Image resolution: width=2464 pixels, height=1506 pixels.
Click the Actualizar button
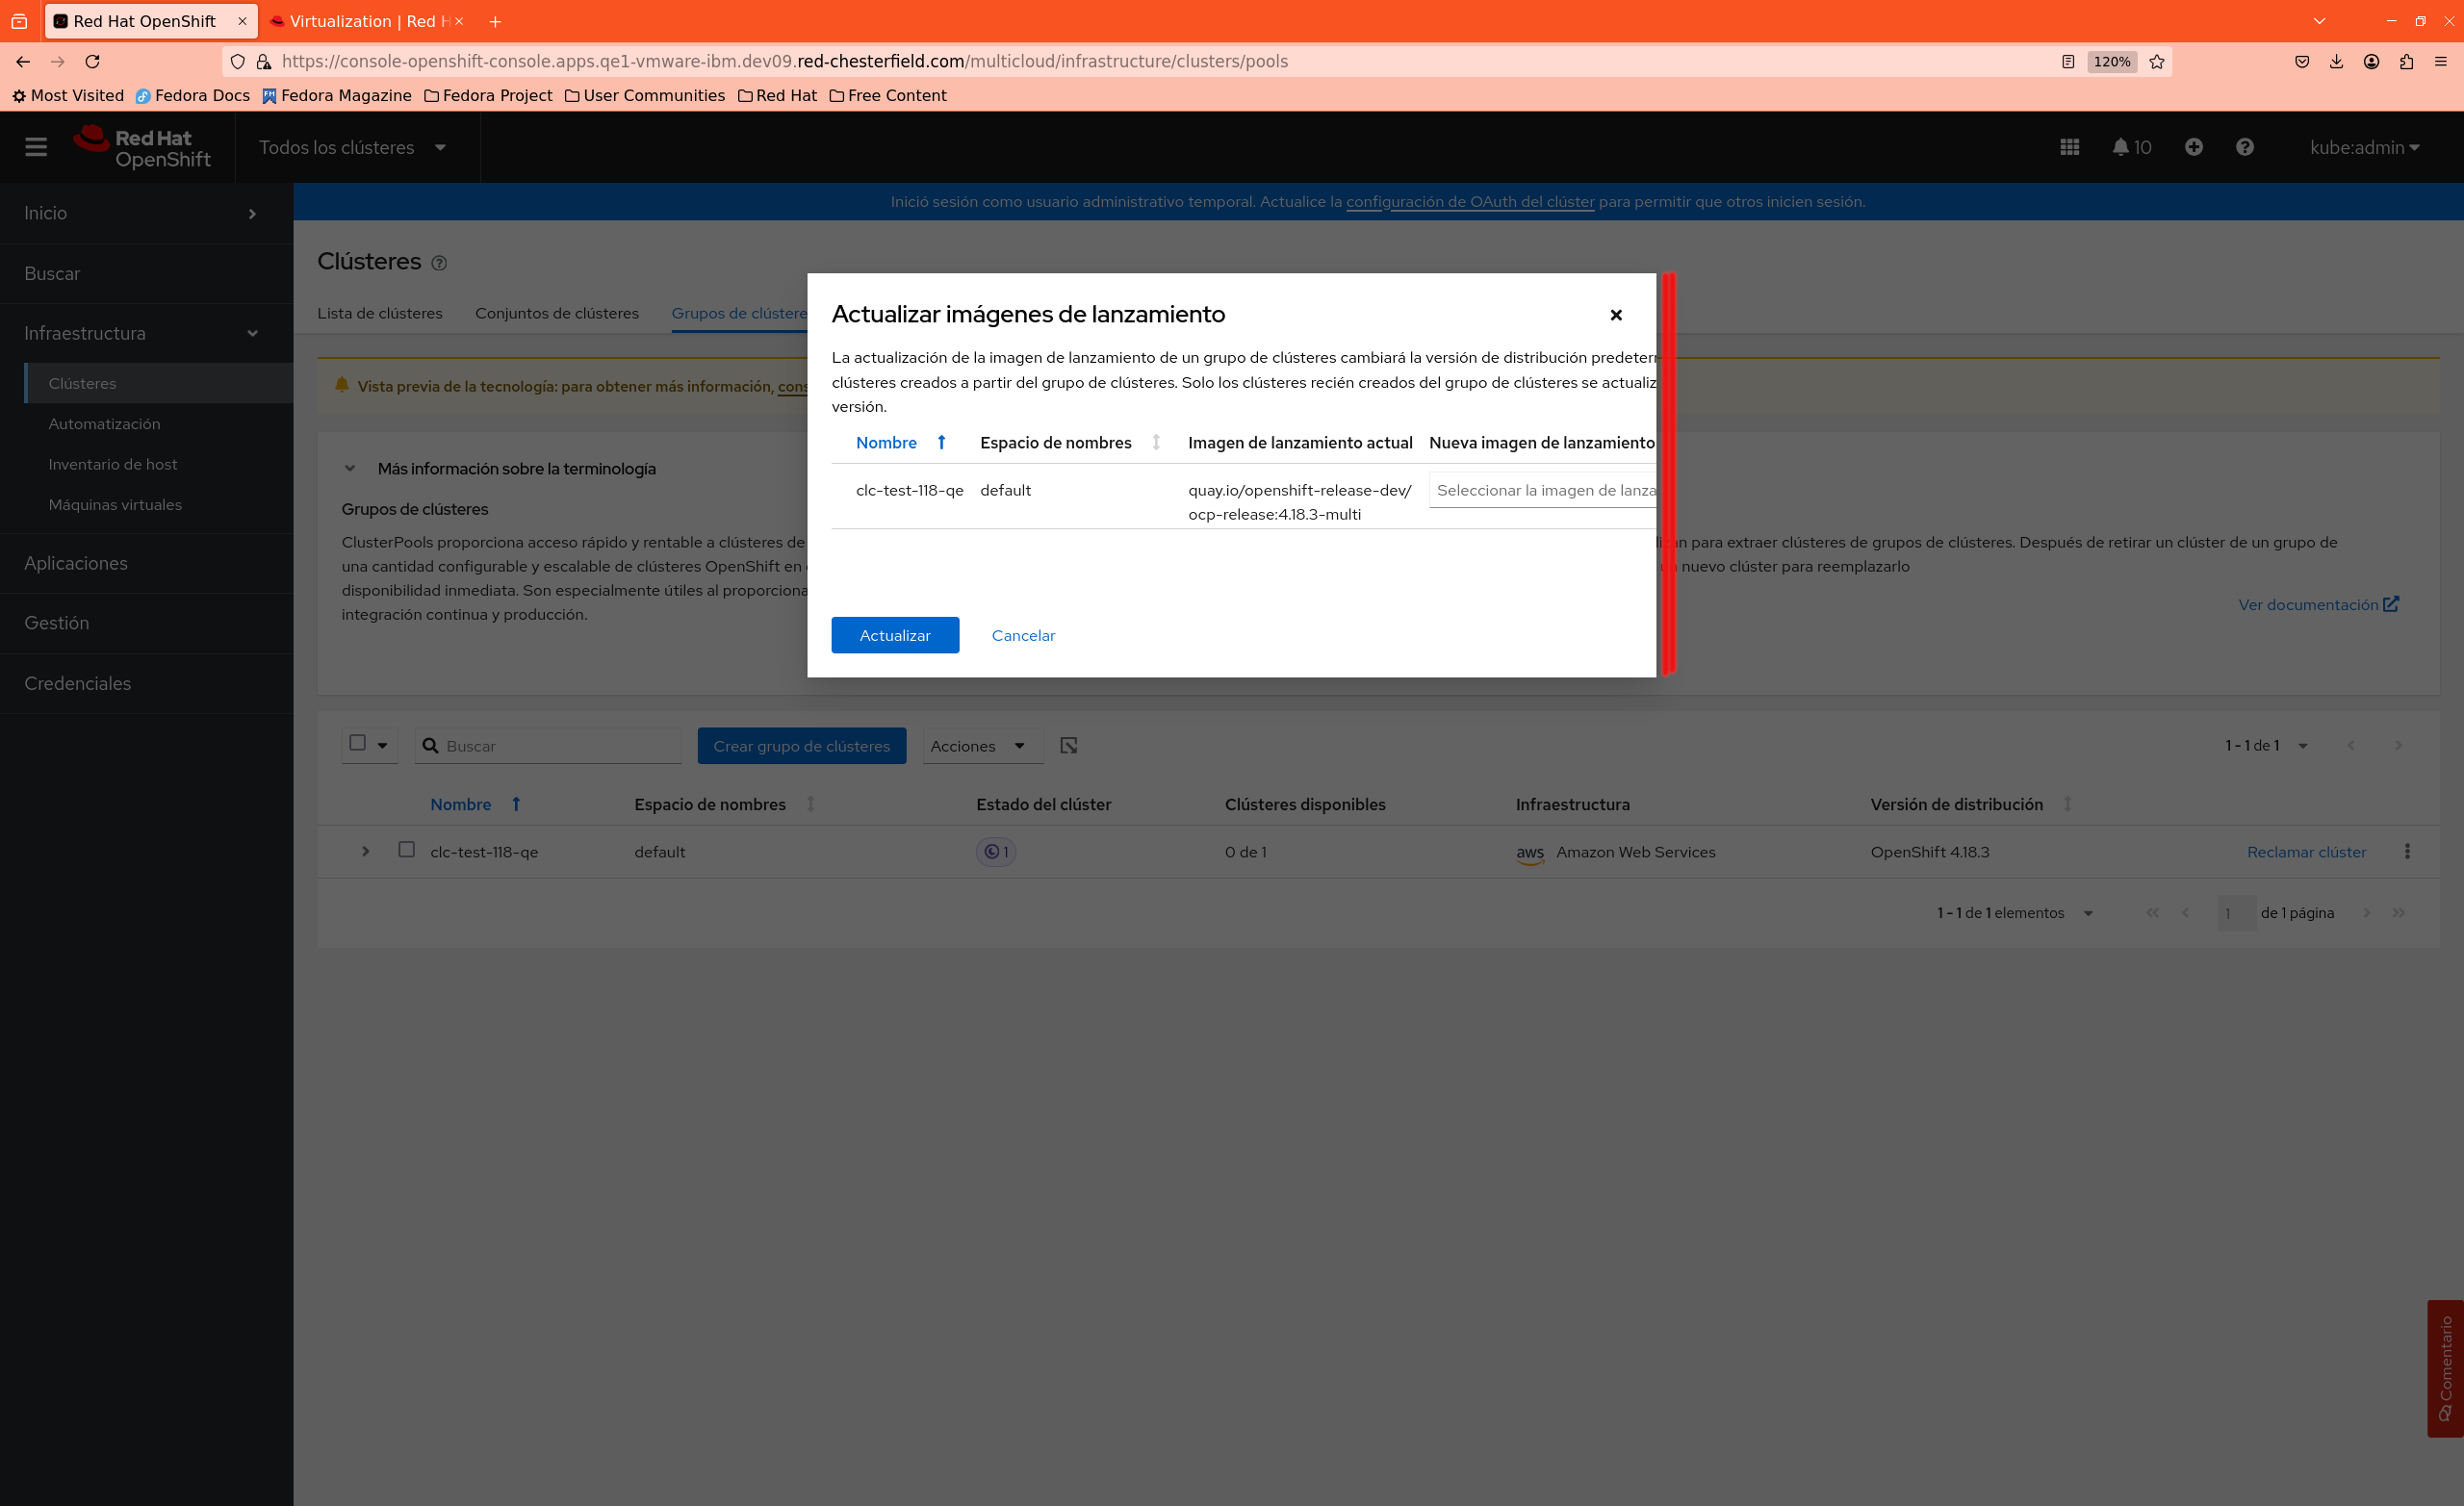894,635
